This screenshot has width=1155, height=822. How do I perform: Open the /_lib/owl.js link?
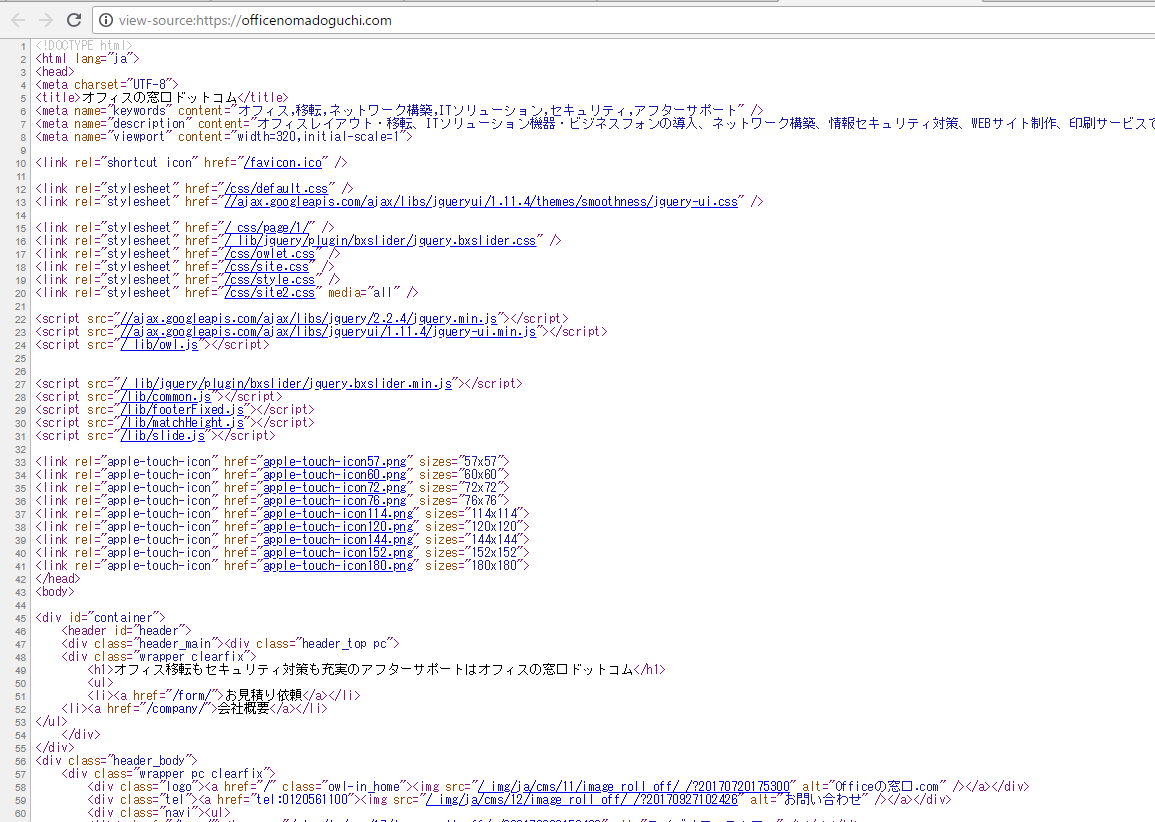tap(159, 345)
